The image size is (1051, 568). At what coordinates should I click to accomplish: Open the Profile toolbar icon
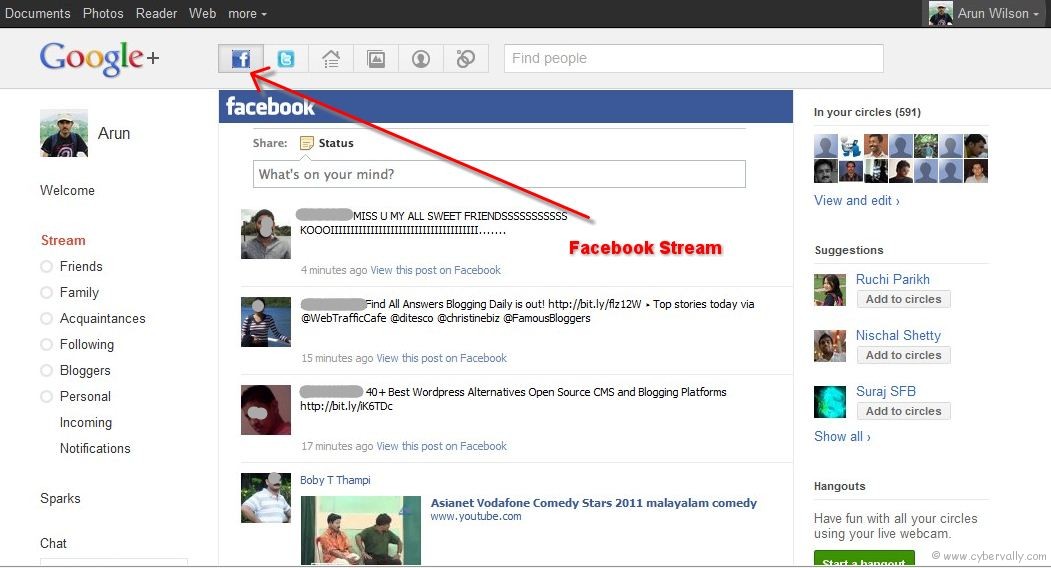[x=421, y=59]
